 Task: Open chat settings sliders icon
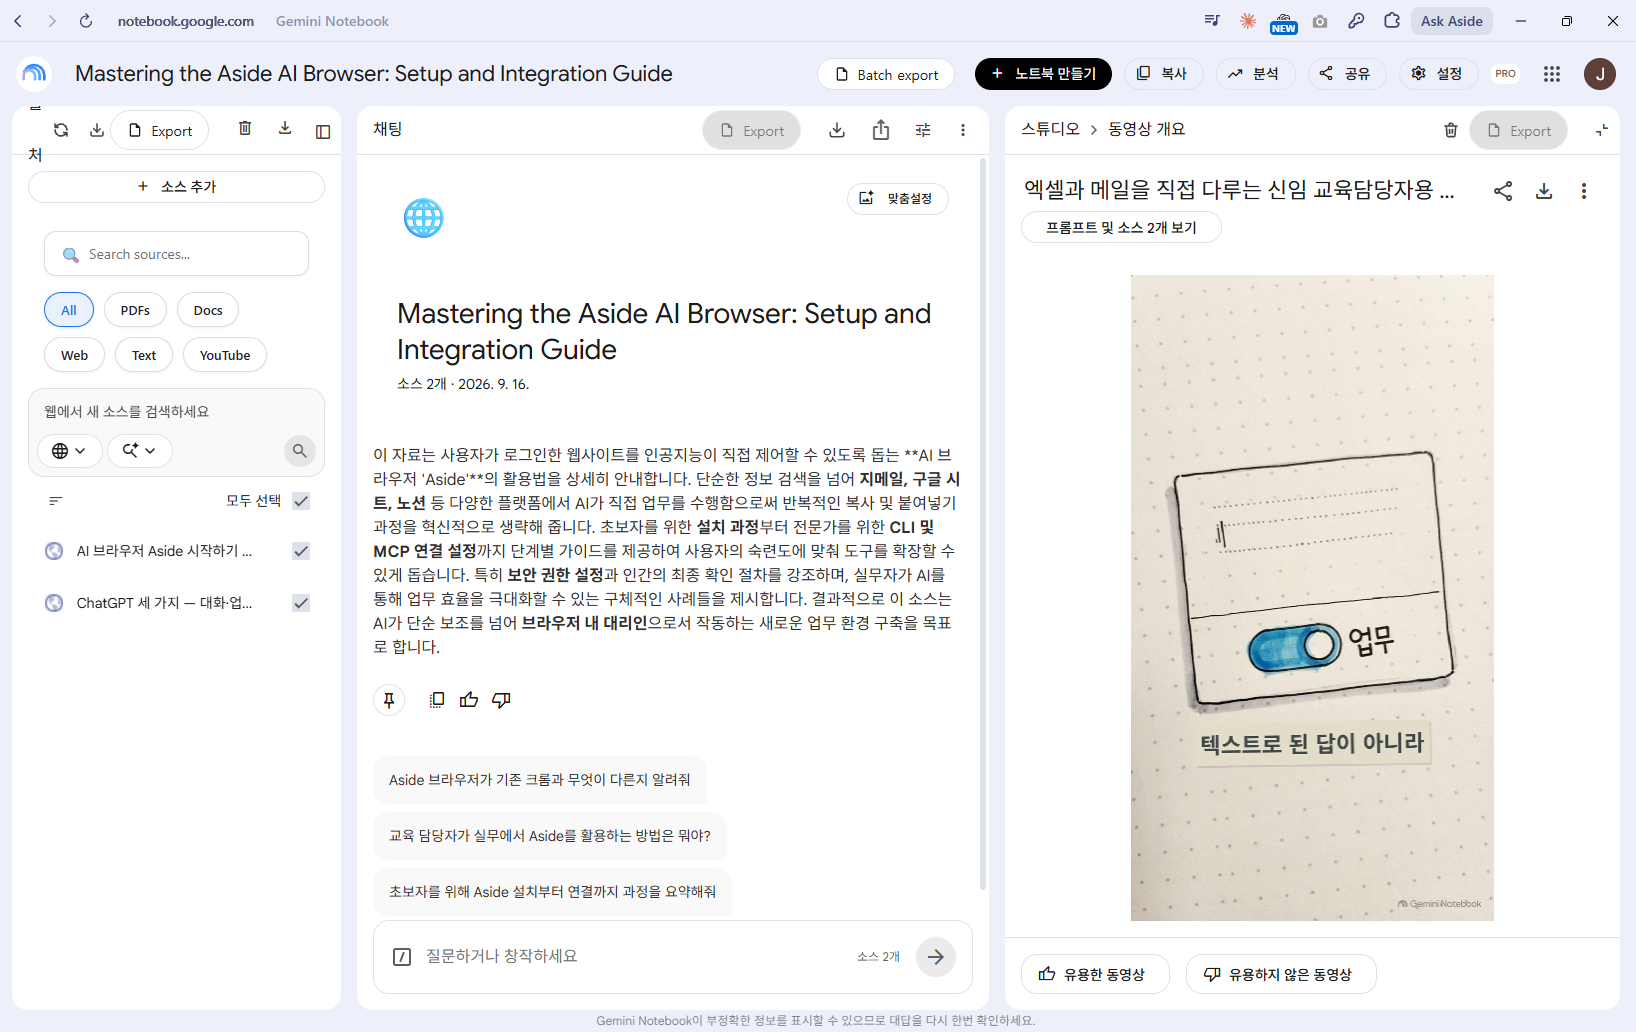(923, 130)
